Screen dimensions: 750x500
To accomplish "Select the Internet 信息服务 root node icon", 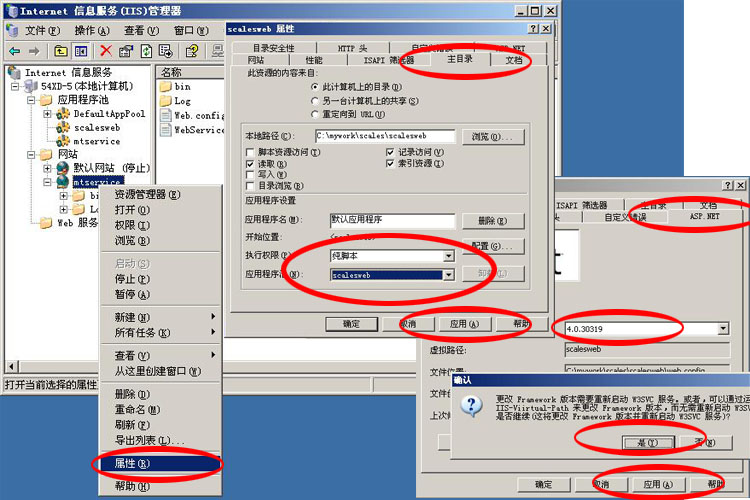I will coord(14,73).
